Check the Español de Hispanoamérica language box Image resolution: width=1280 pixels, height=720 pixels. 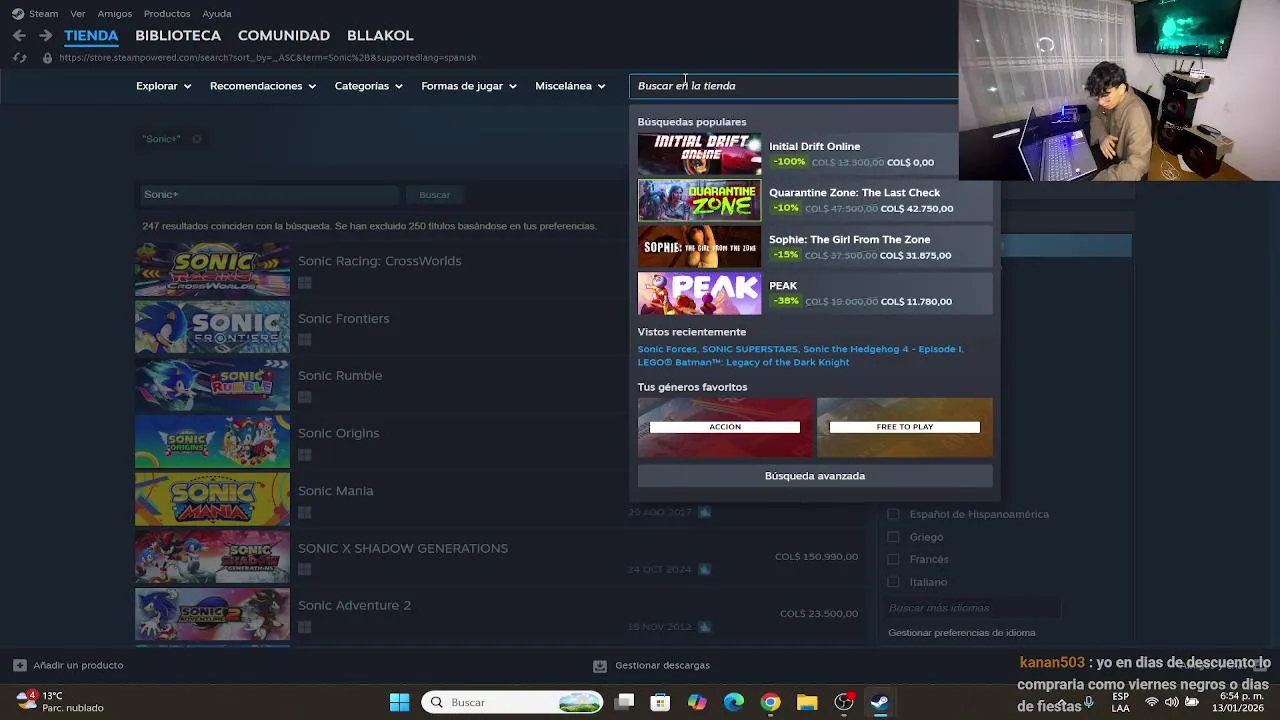[x=893, y=514]
